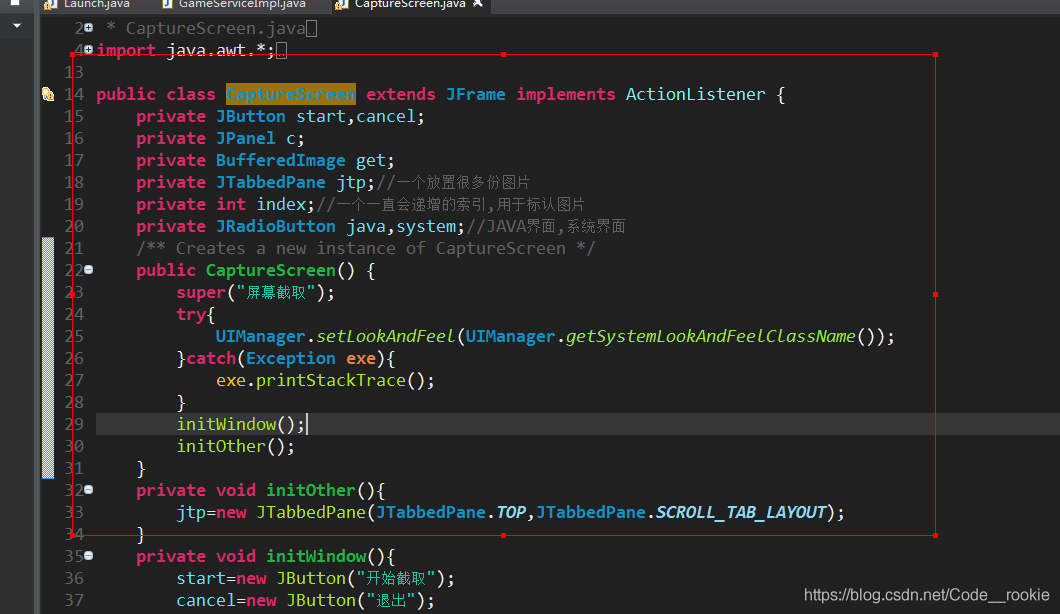Click the Launch.java file icon in tab
The height and width of the screenshot is (614, 1060).
(50, 5)
